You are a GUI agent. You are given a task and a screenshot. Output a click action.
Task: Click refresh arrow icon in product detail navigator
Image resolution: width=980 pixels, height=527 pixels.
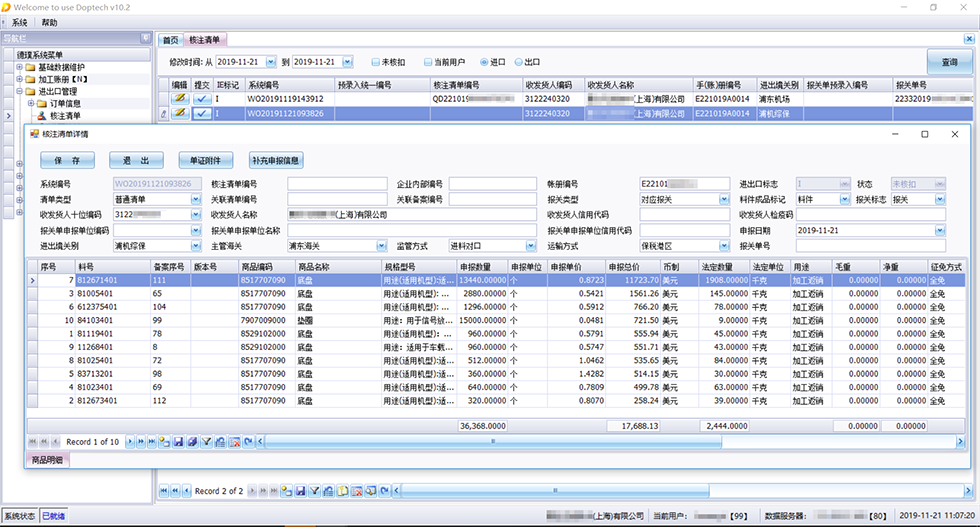pyautogui.click(x=249, y=441)
